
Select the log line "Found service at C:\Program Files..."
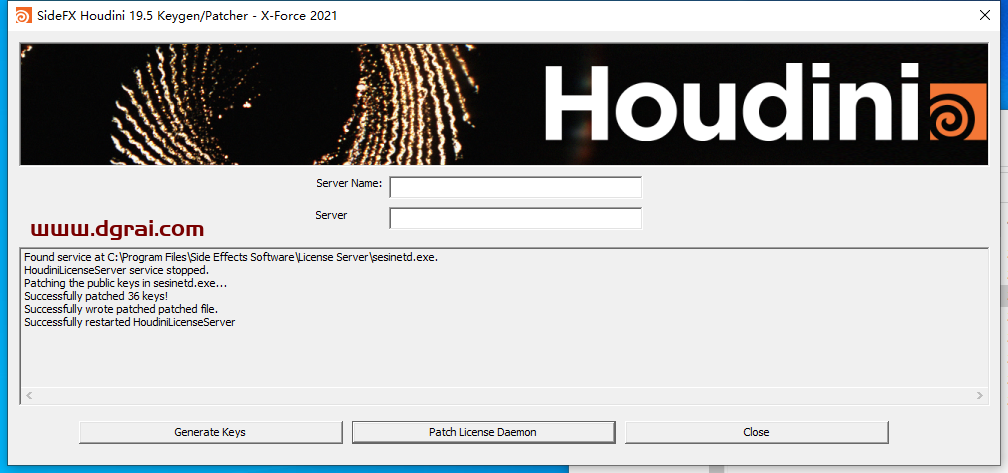coord(231,257)
